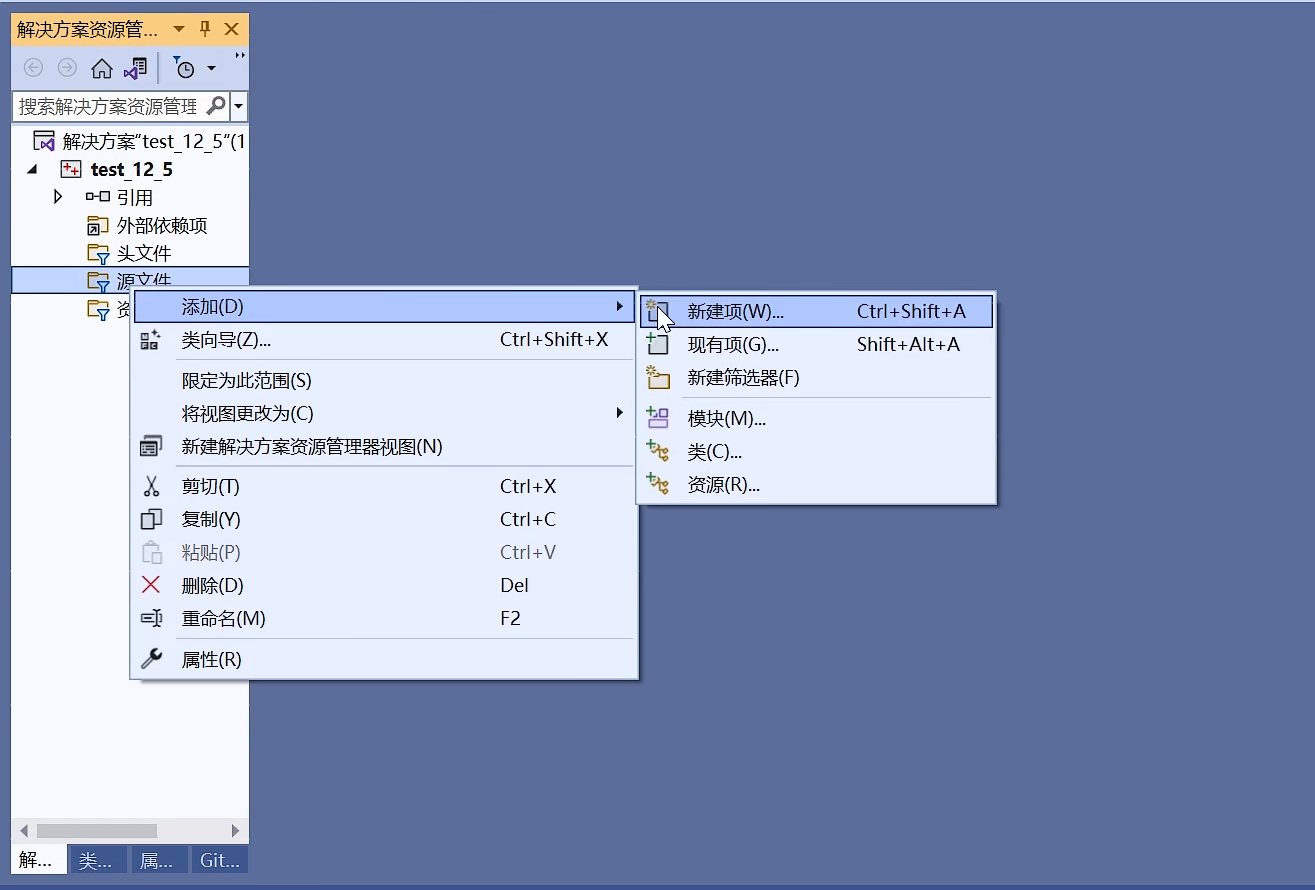
Task: Click the class wizard icon
Action: pos(151,340)
